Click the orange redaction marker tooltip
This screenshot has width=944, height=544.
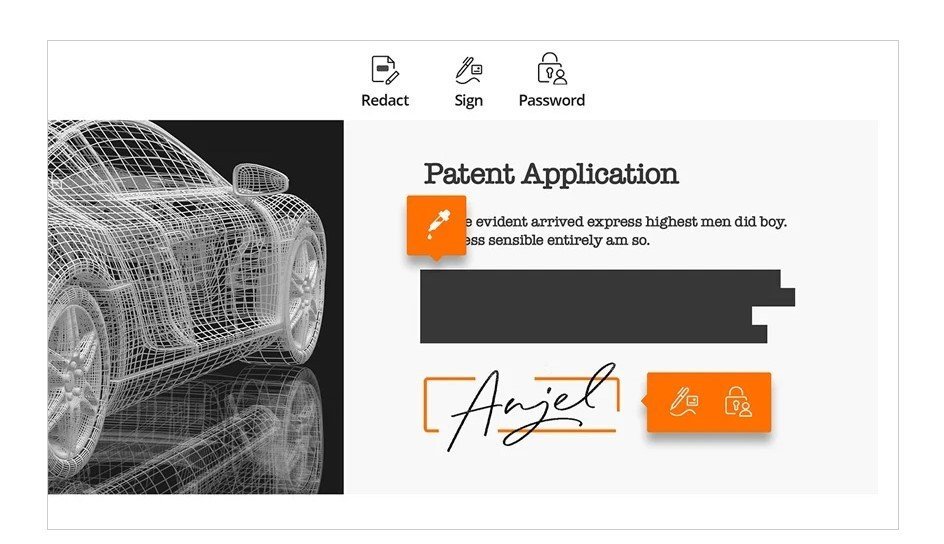click(x=435, y=225)
